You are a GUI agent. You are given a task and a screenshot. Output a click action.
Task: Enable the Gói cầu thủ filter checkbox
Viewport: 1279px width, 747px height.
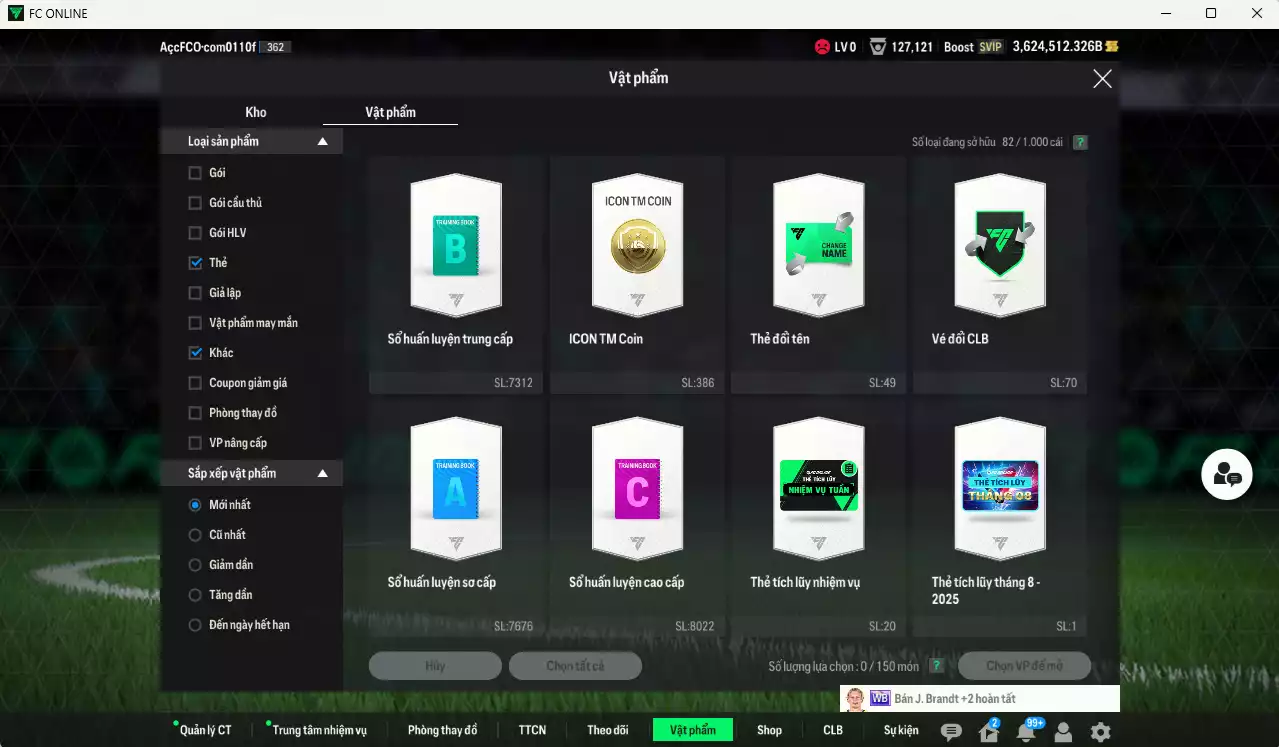pos(196,203)
